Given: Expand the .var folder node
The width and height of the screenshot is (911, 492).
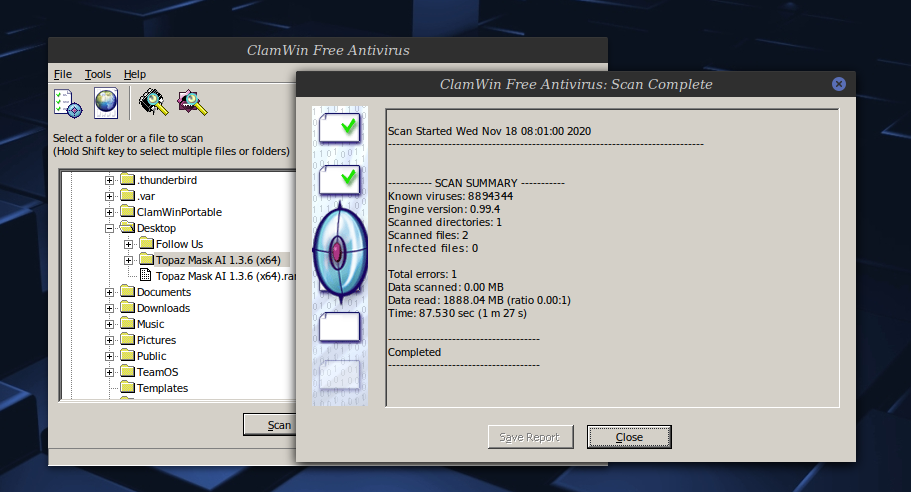Looking at the screenshot, I should 109,196.
